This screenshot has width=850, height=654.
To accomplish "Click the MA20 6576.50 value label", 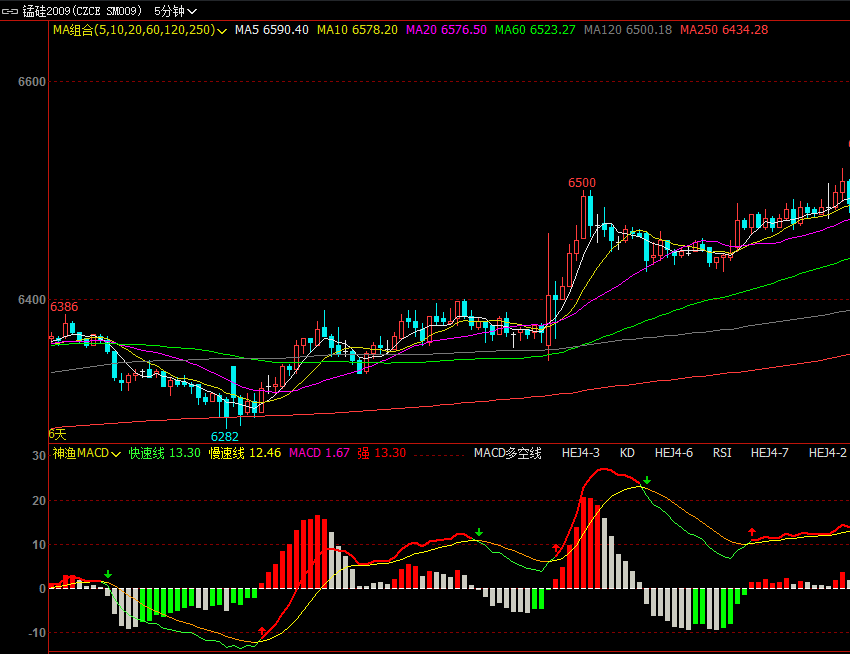I will (446, 30).
